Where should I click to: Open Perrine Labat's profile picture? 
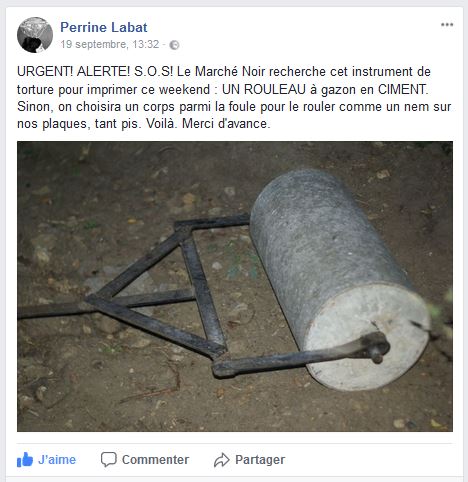click(x=35, y=35)
